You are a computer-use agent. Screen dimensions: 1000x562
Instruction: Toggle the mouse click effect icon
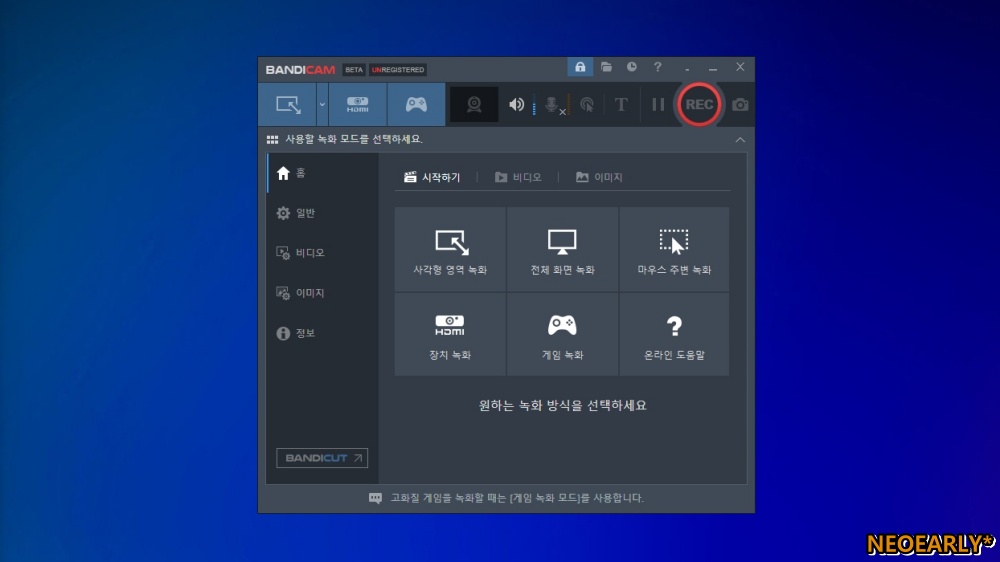click(587, 105)
